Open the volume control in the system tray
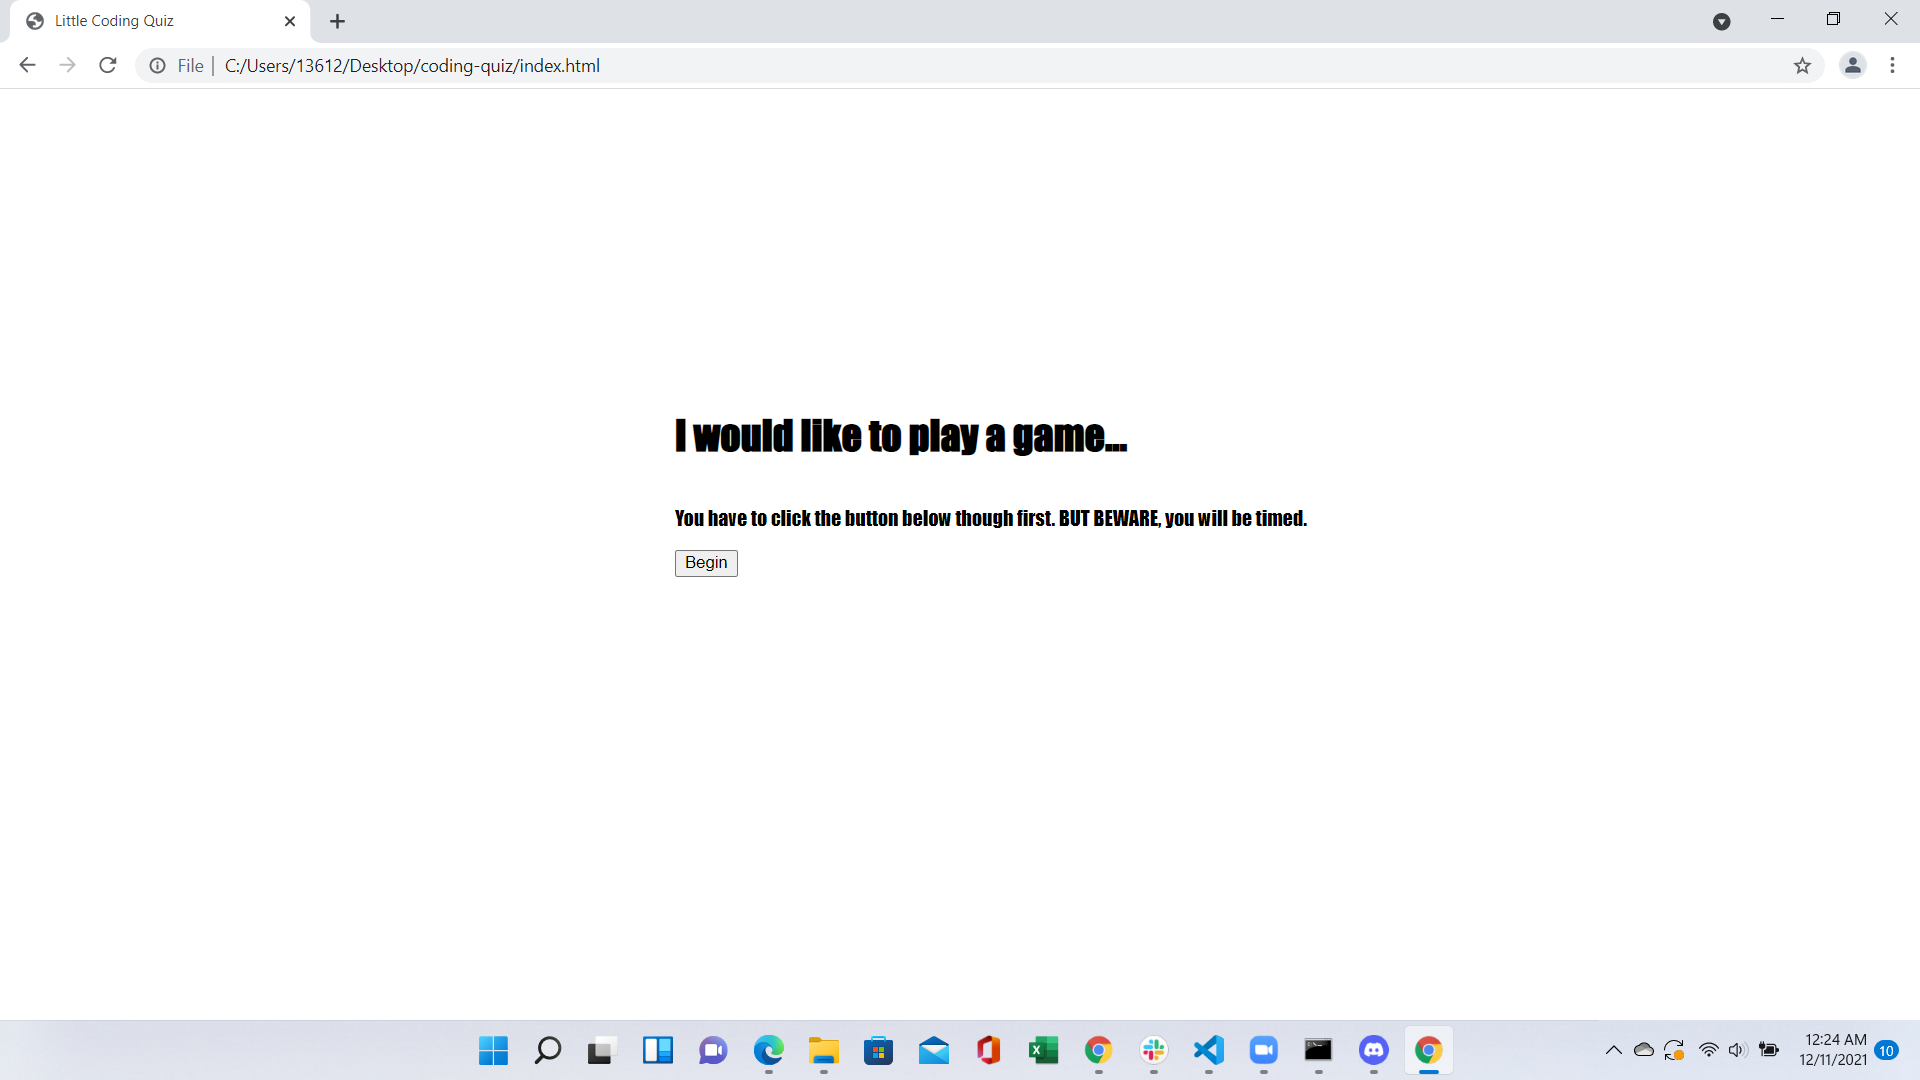Viewport: 1920px width, 1080px height. (x=1736, y=1050)
